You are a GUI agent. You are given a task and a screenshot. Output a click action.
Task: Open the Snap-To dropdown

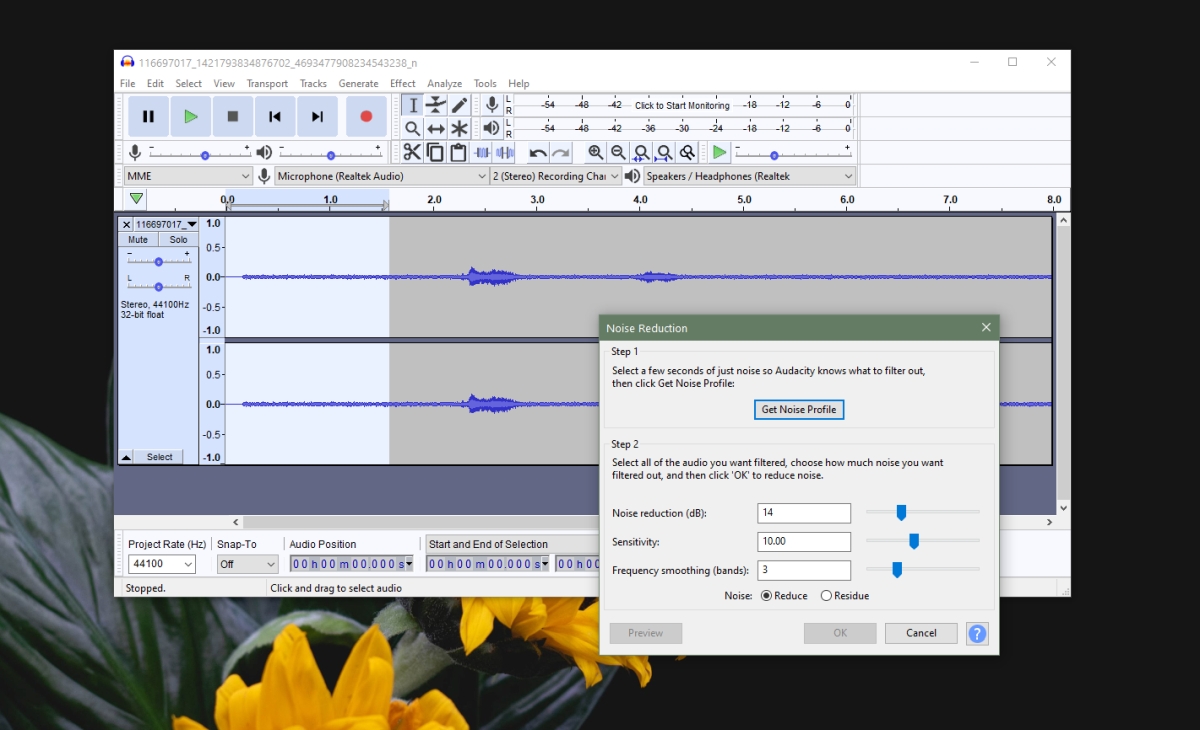tap(246, 564)
